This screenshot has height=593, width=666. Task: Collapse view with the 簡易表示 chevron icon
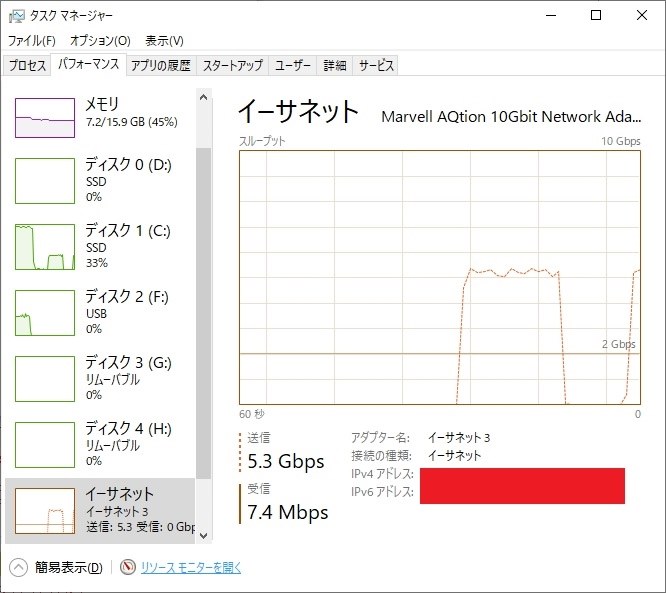[x=18, y=568]
